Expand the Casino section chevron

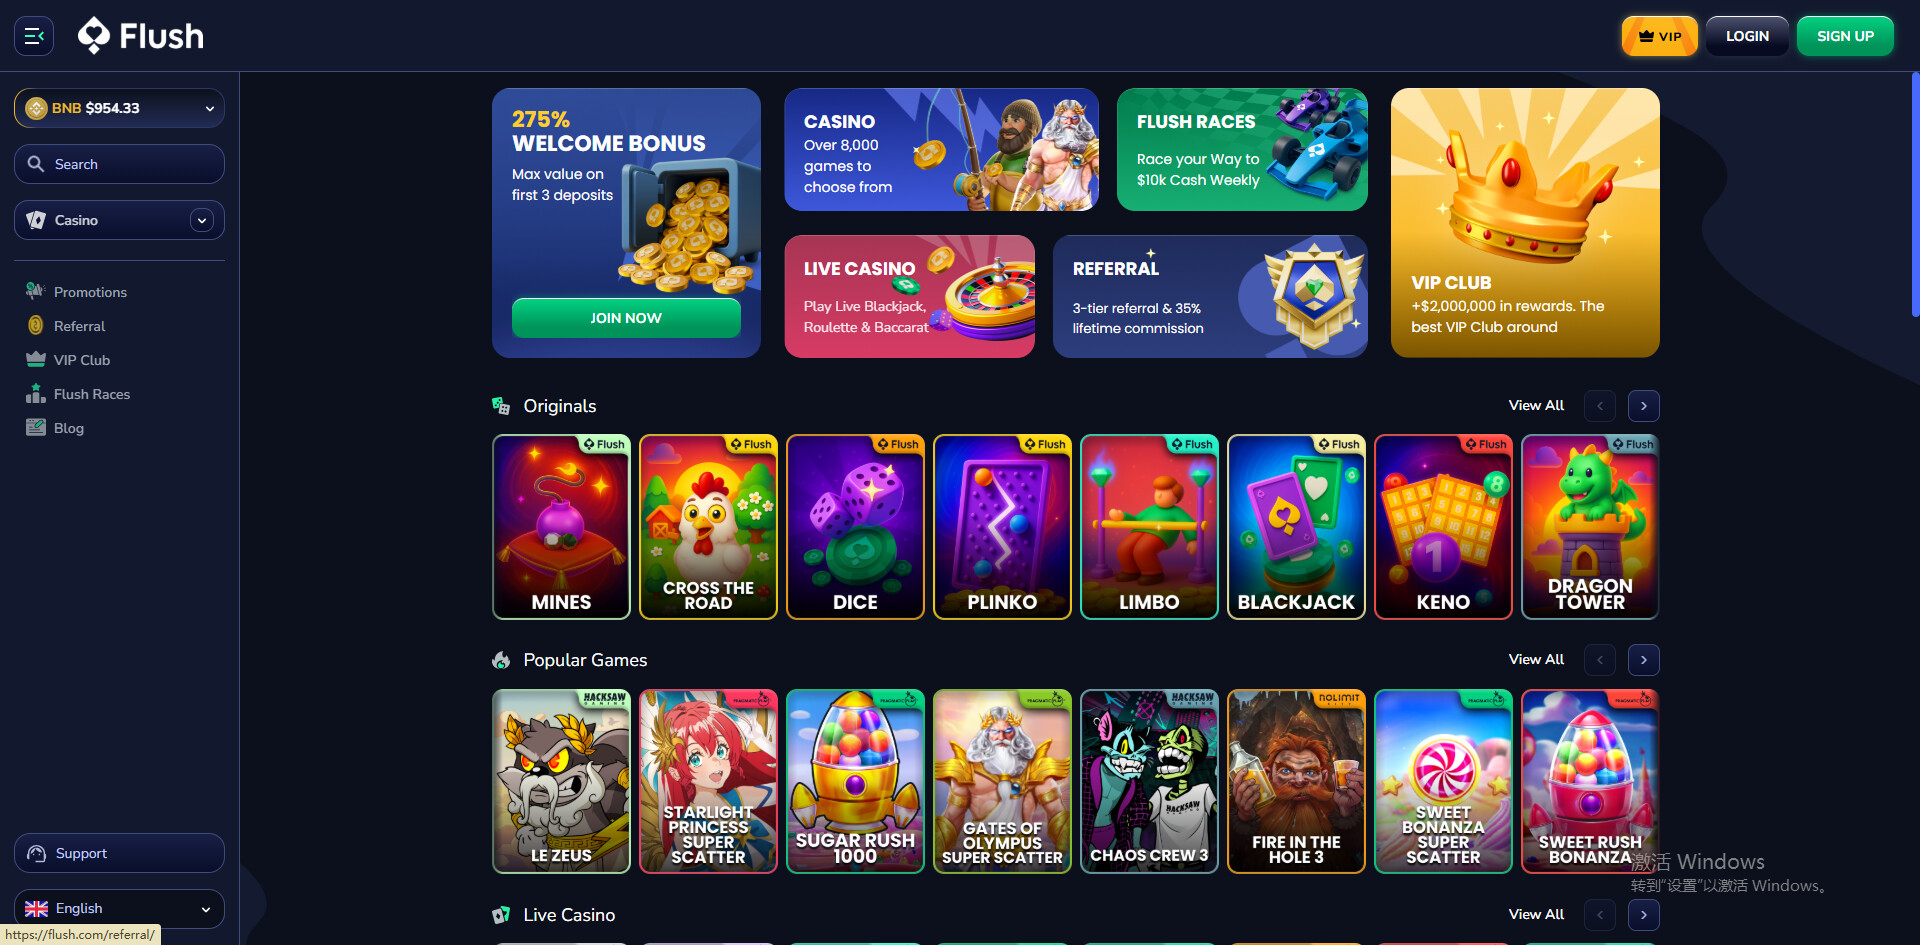[x=202, y=220]
